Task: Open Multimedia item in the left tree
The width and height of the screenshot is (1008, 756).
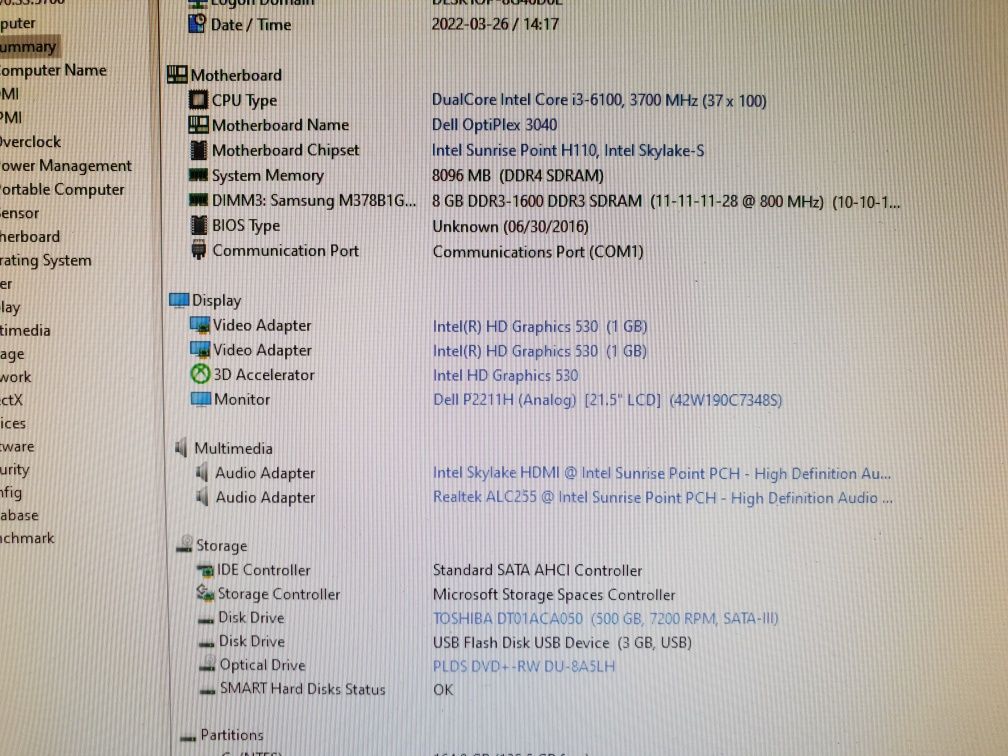Action: click(x=25, y=330)
